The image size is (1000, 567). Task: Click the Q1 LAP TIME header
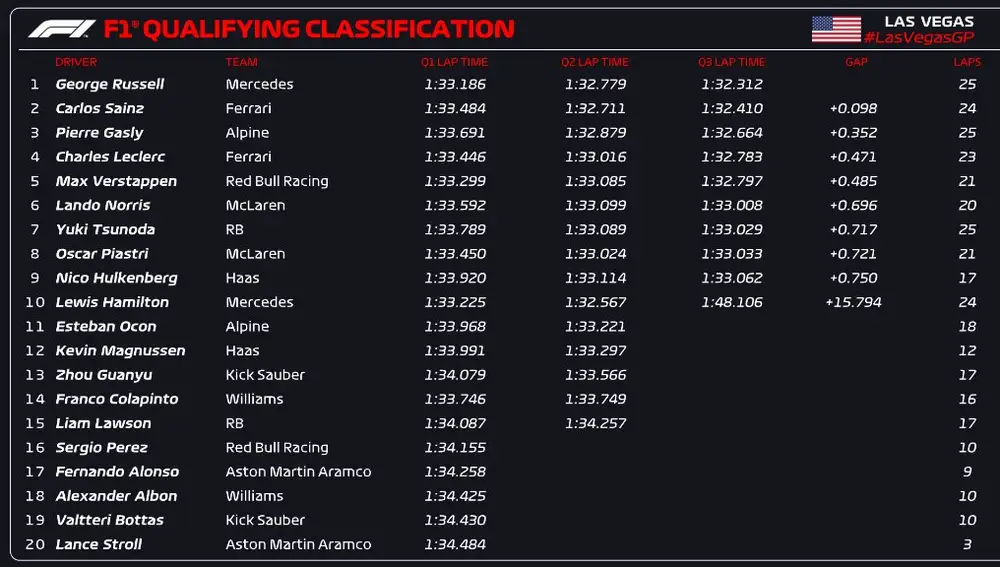pyautogui.click(x=454, y=62)
